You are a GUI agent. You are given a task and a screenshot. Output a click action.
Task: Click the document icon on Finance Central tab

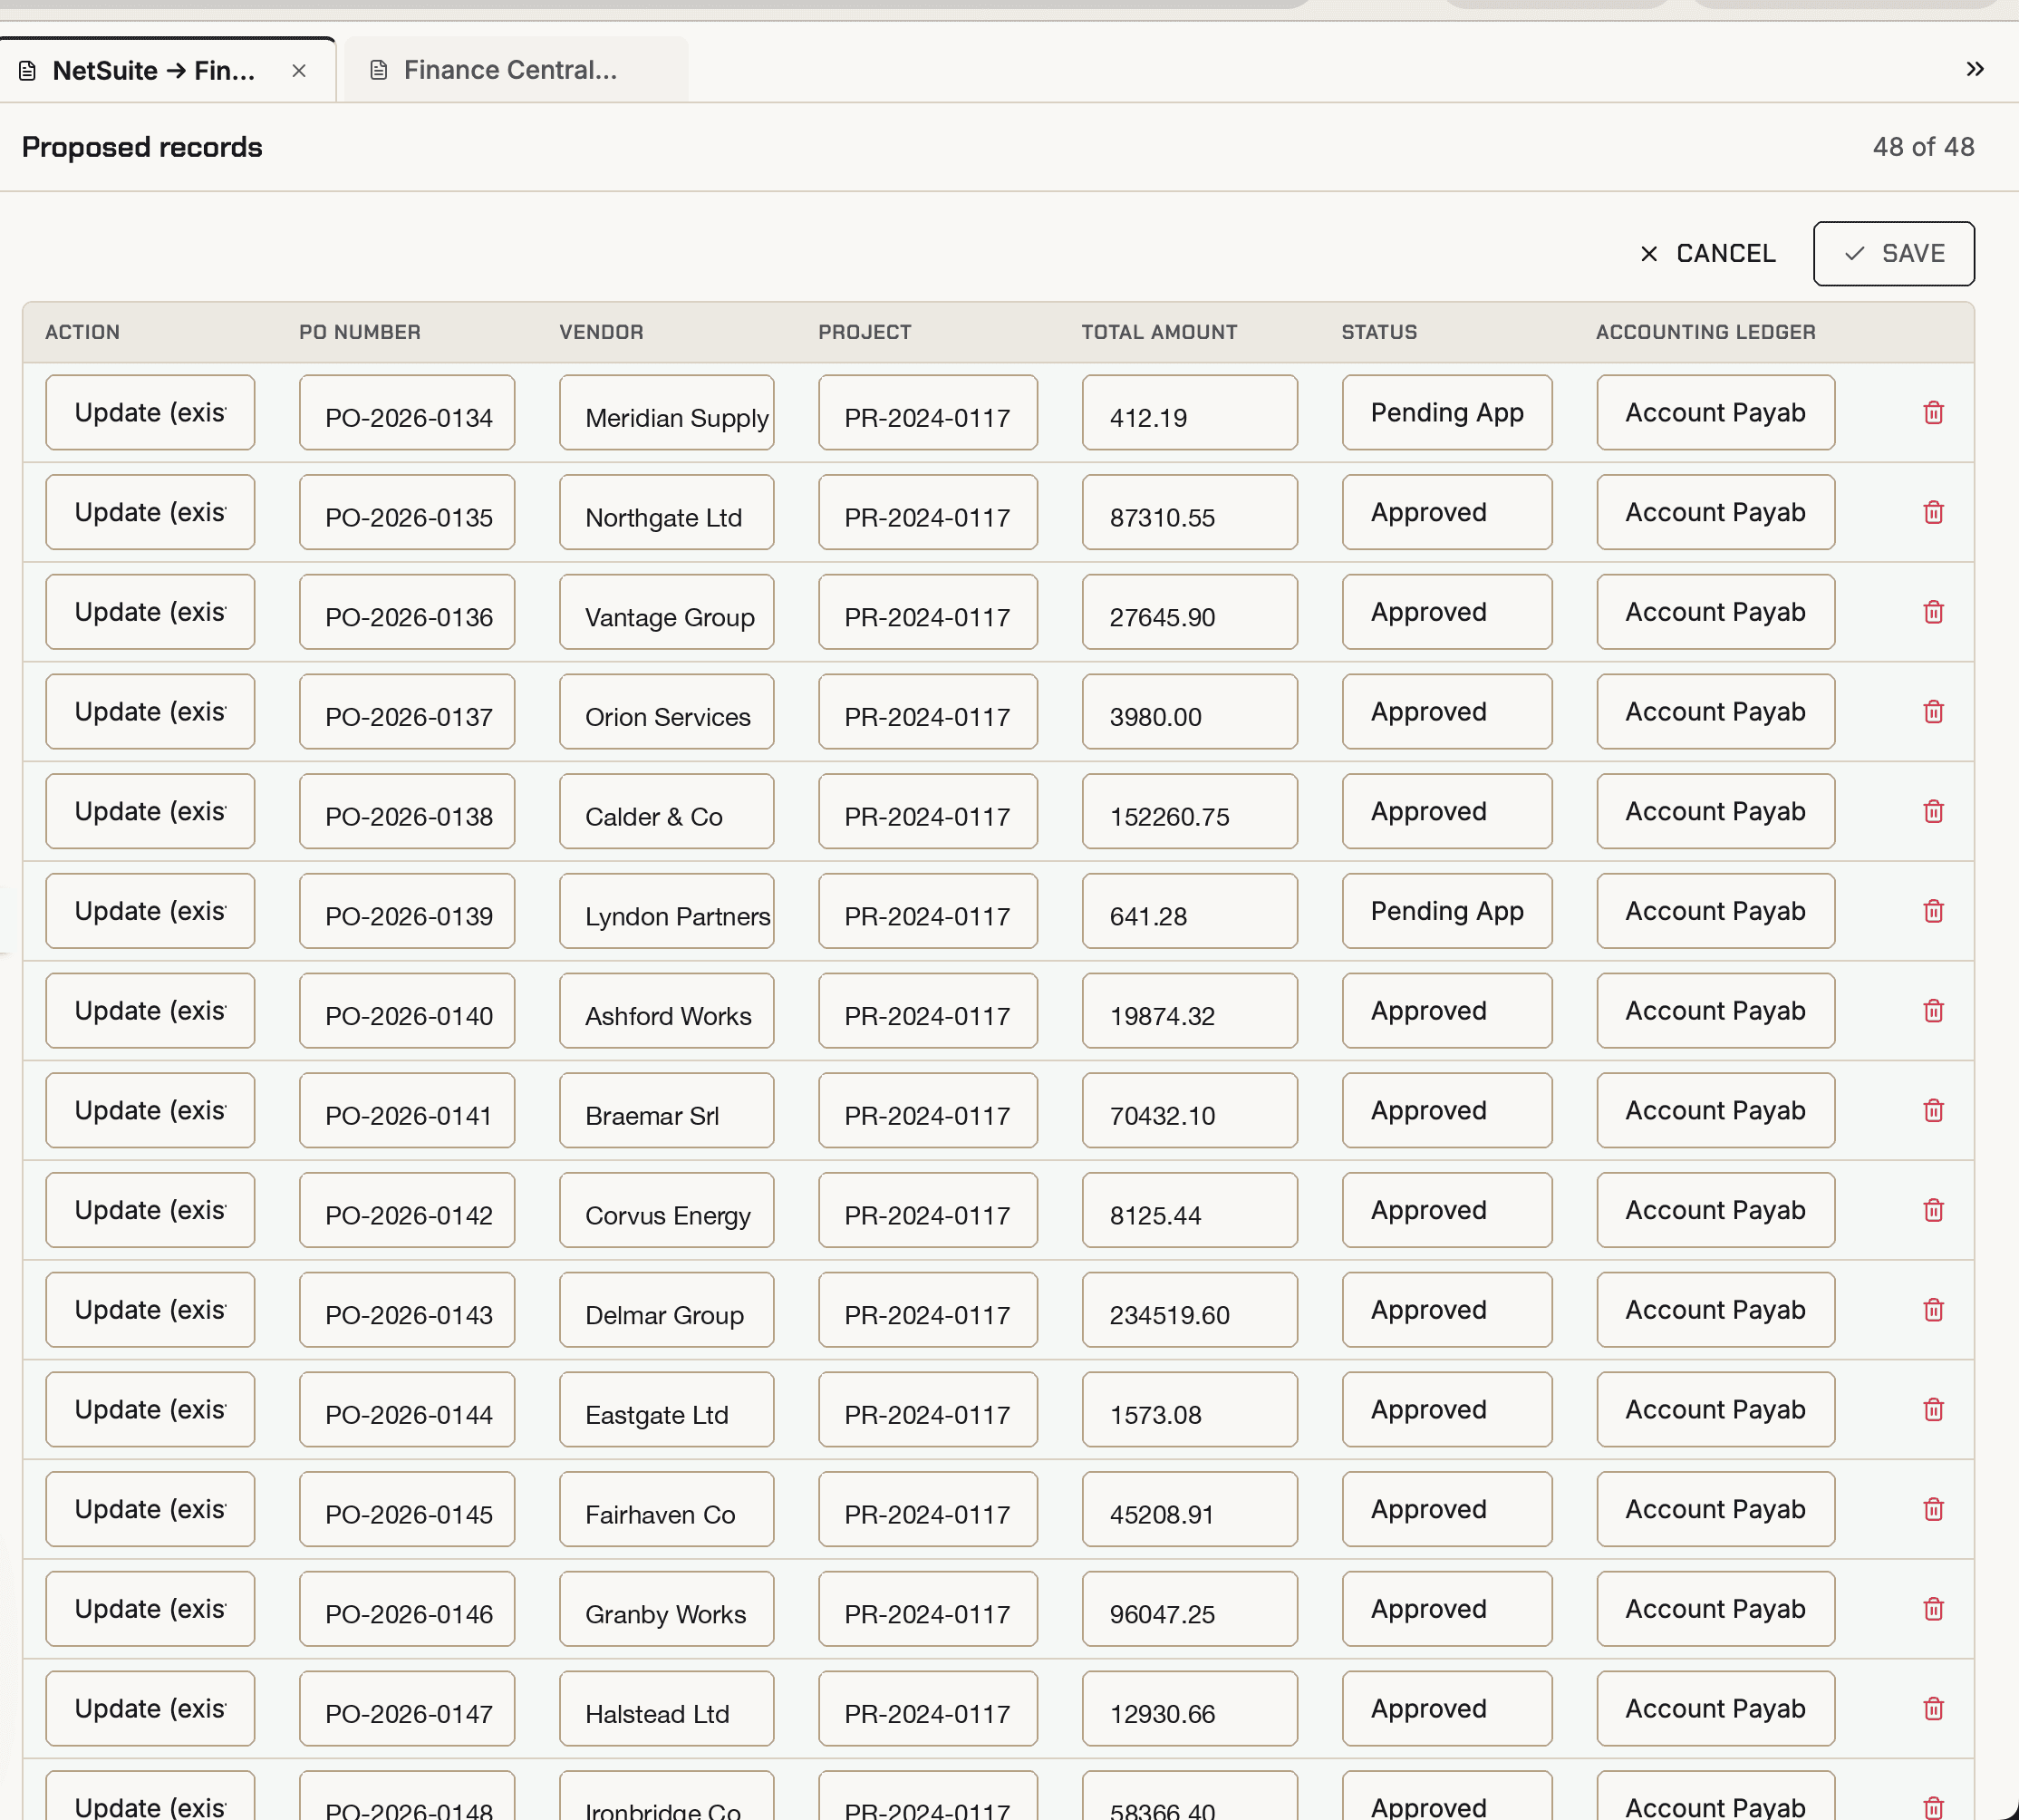[x=378, y=70]
